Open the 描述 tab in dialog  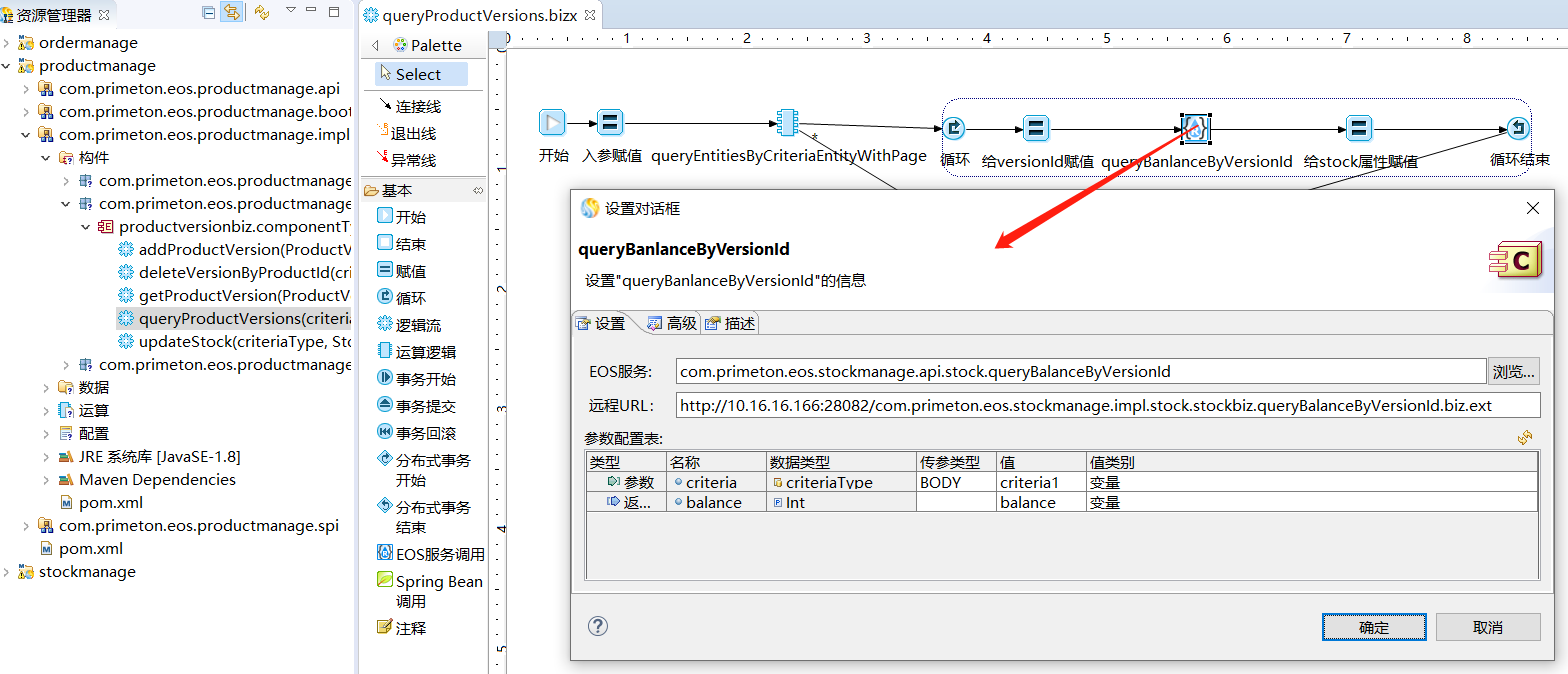[x=731, y=323]
